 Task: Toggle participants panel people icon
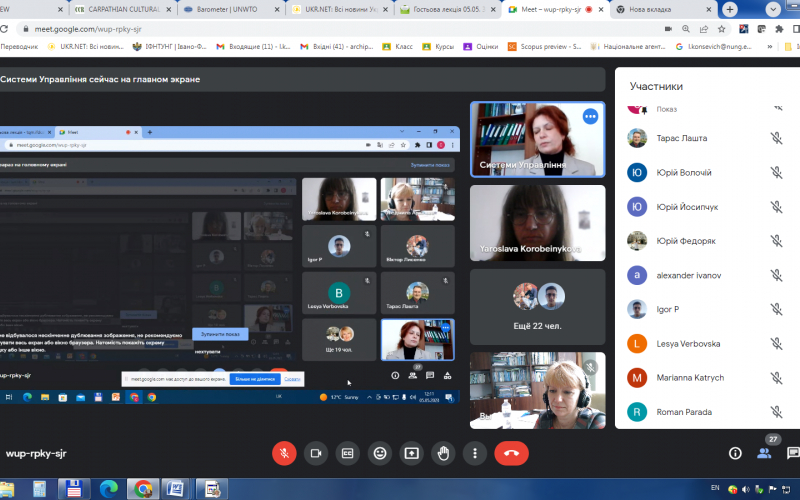(764, 453)
